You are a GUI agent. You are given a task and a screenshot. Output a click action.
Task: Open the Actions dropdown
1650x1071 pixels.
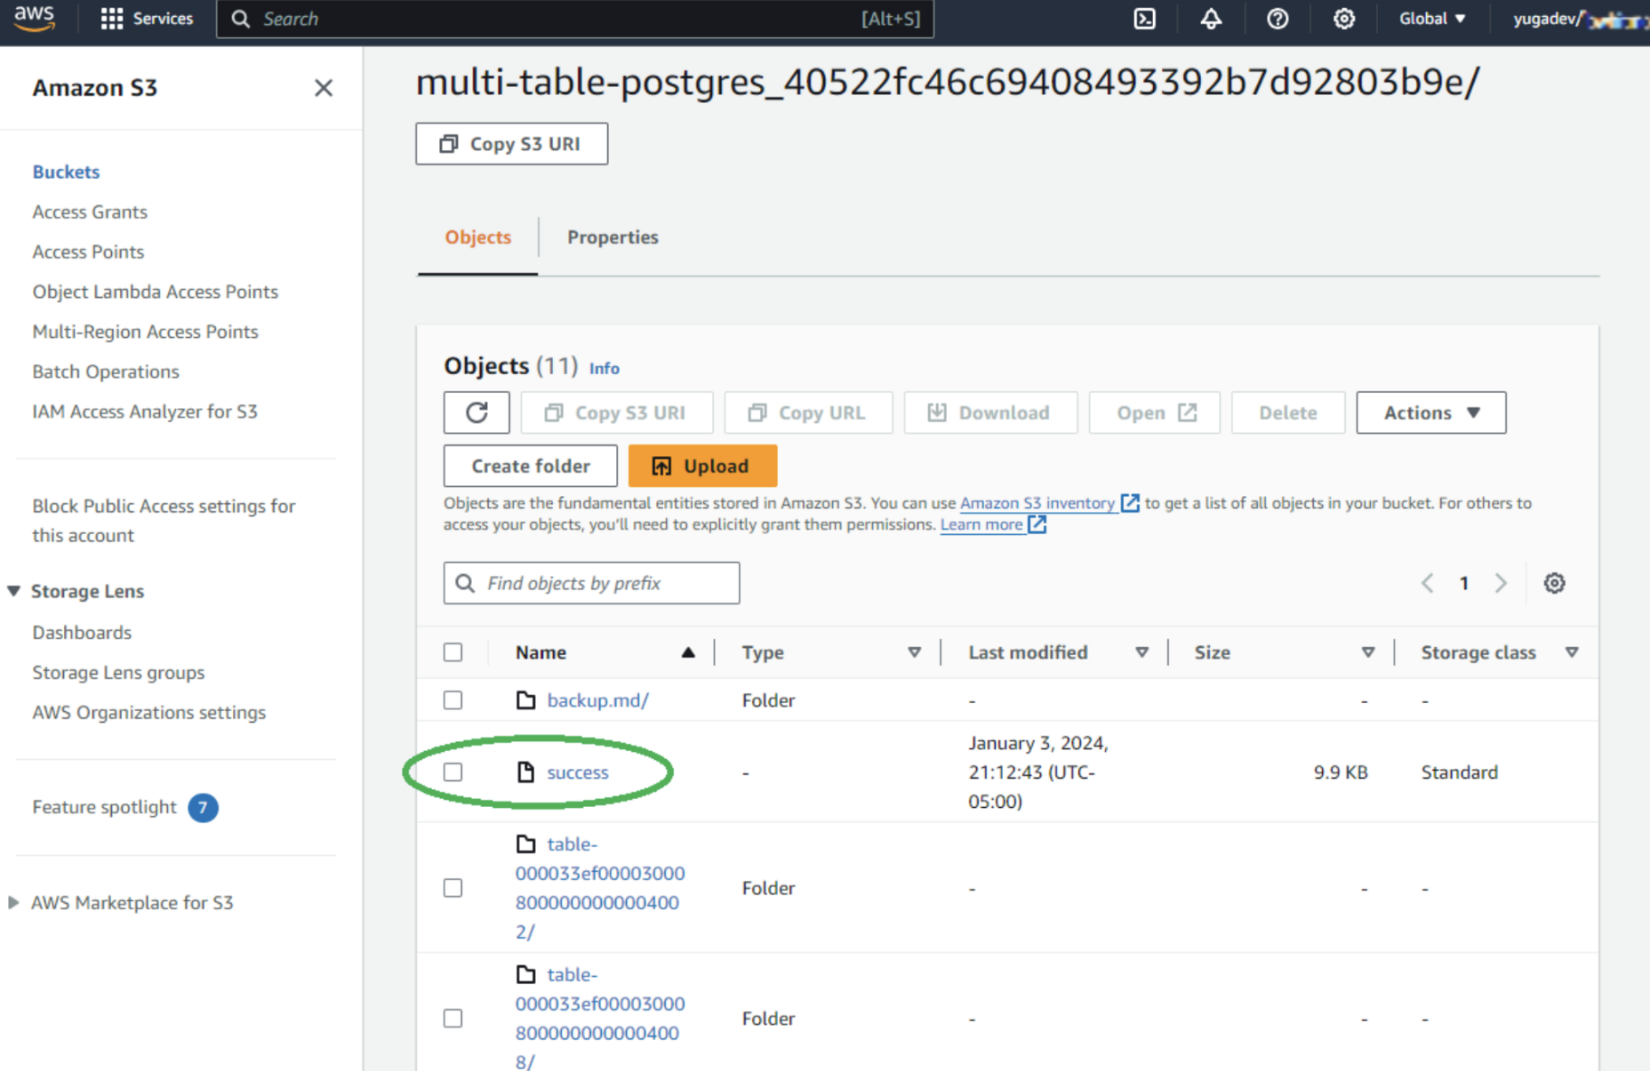point(1430,412)
